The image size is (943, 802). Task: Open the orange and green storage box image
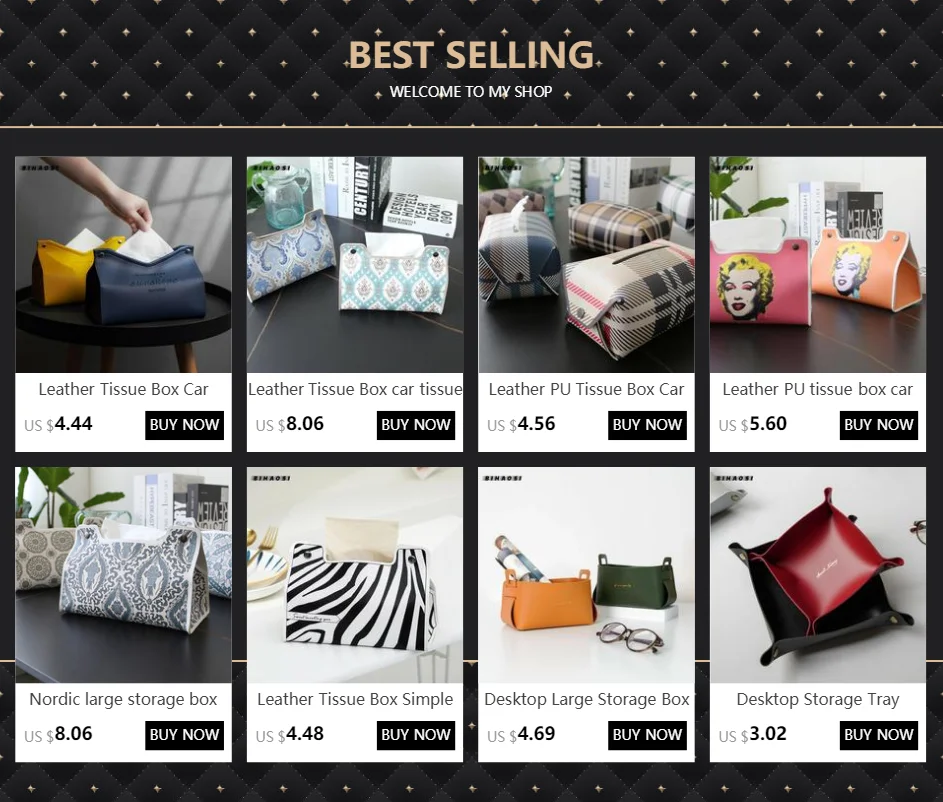pos(586,575)
